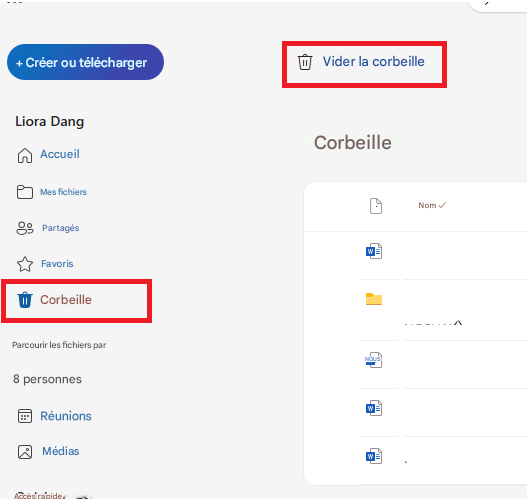Click the image icon beside Médias
527x499 pixels.
(25, 452)
